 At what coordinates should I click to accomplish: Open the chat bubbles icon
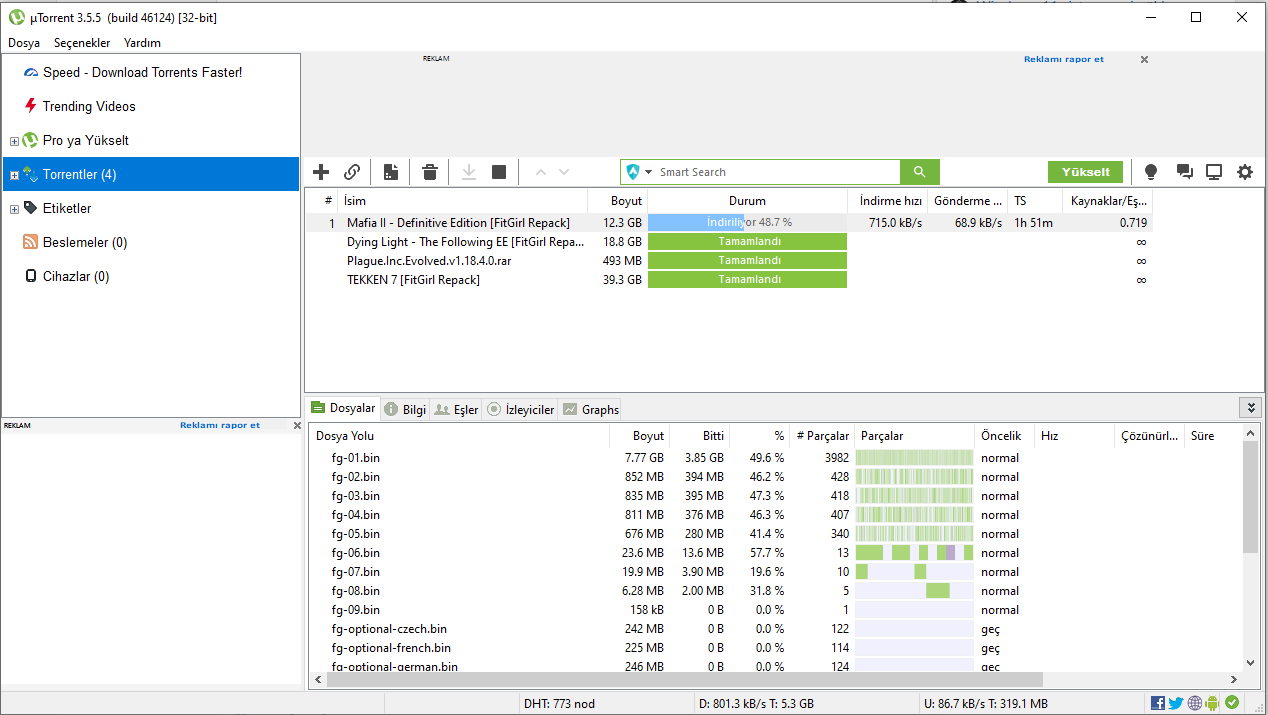(1185, 172)
